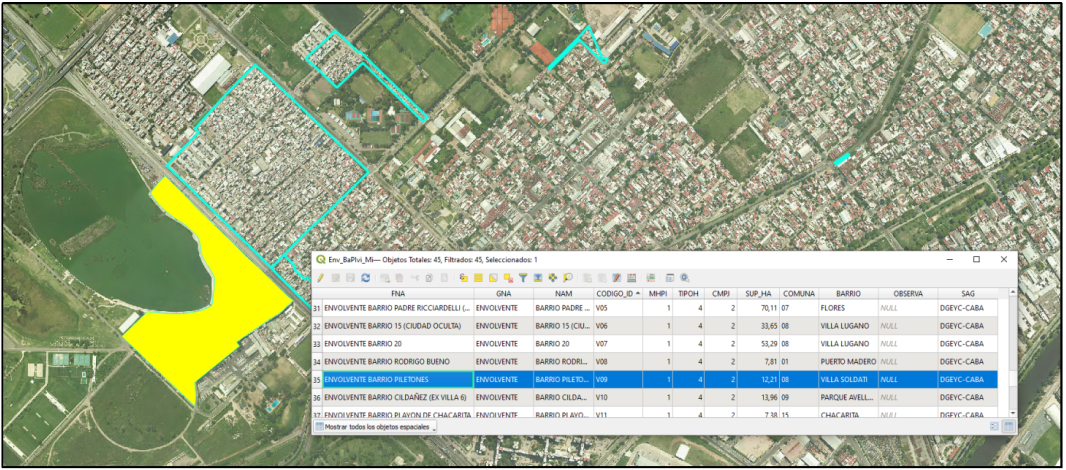Close the attribute table window
This screenshot has height=470, width=1066.
[1003, 259]
